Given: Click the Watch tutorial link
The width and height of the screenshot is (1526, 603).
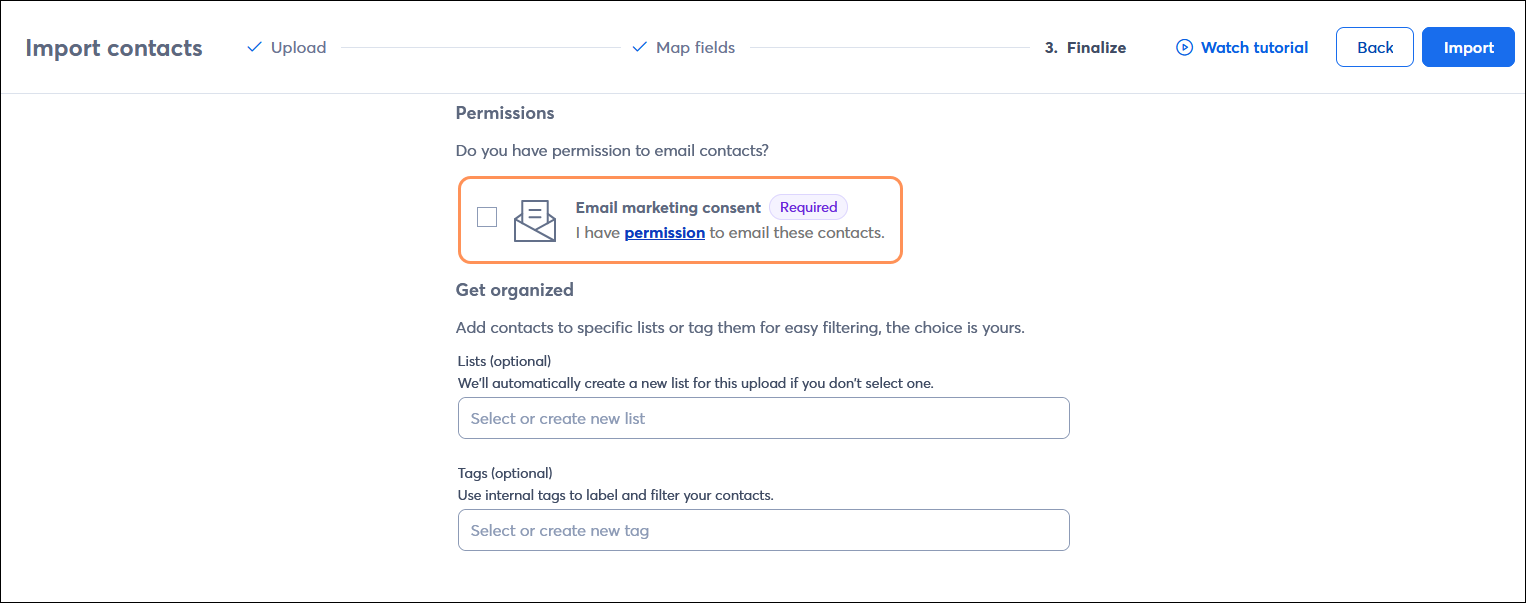Looking at the screenshot, I should click(x=1252, y=46).
